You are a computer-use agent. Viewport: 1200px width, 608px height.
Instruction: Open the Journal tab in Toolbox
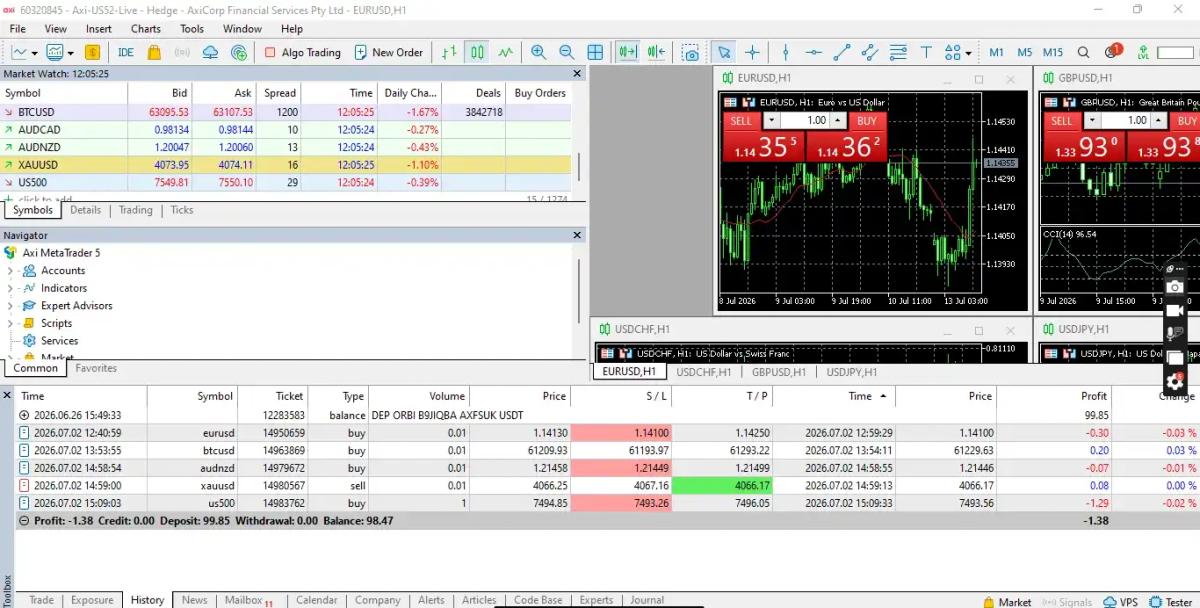click(647, 600)
